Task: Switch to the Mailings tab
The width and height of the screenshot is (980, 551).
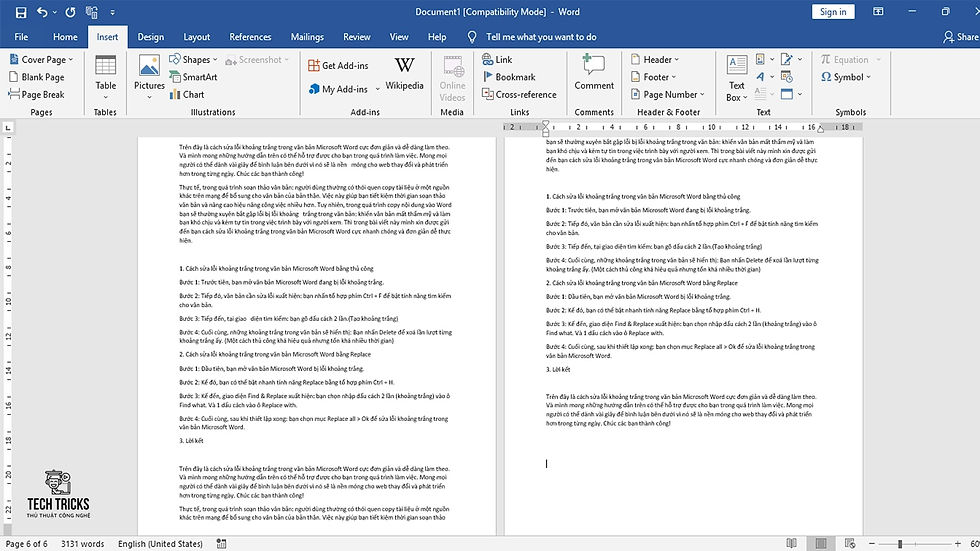Action: [307, 37]
